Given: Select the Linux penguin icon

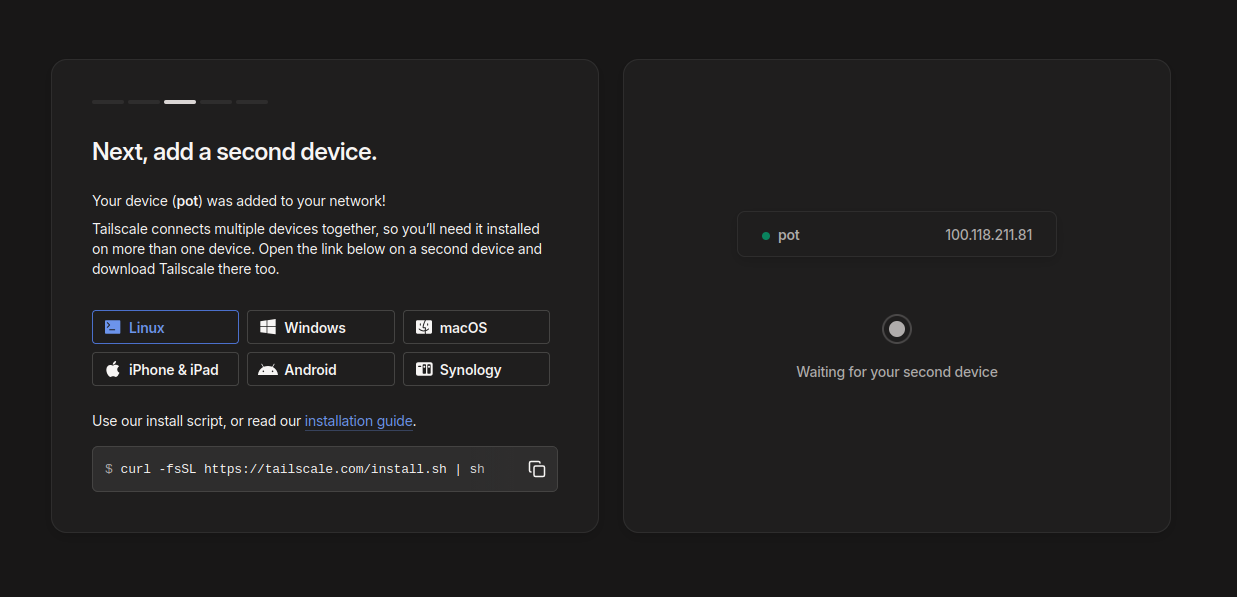Looking at the screenshot, I should coord(113,326).
